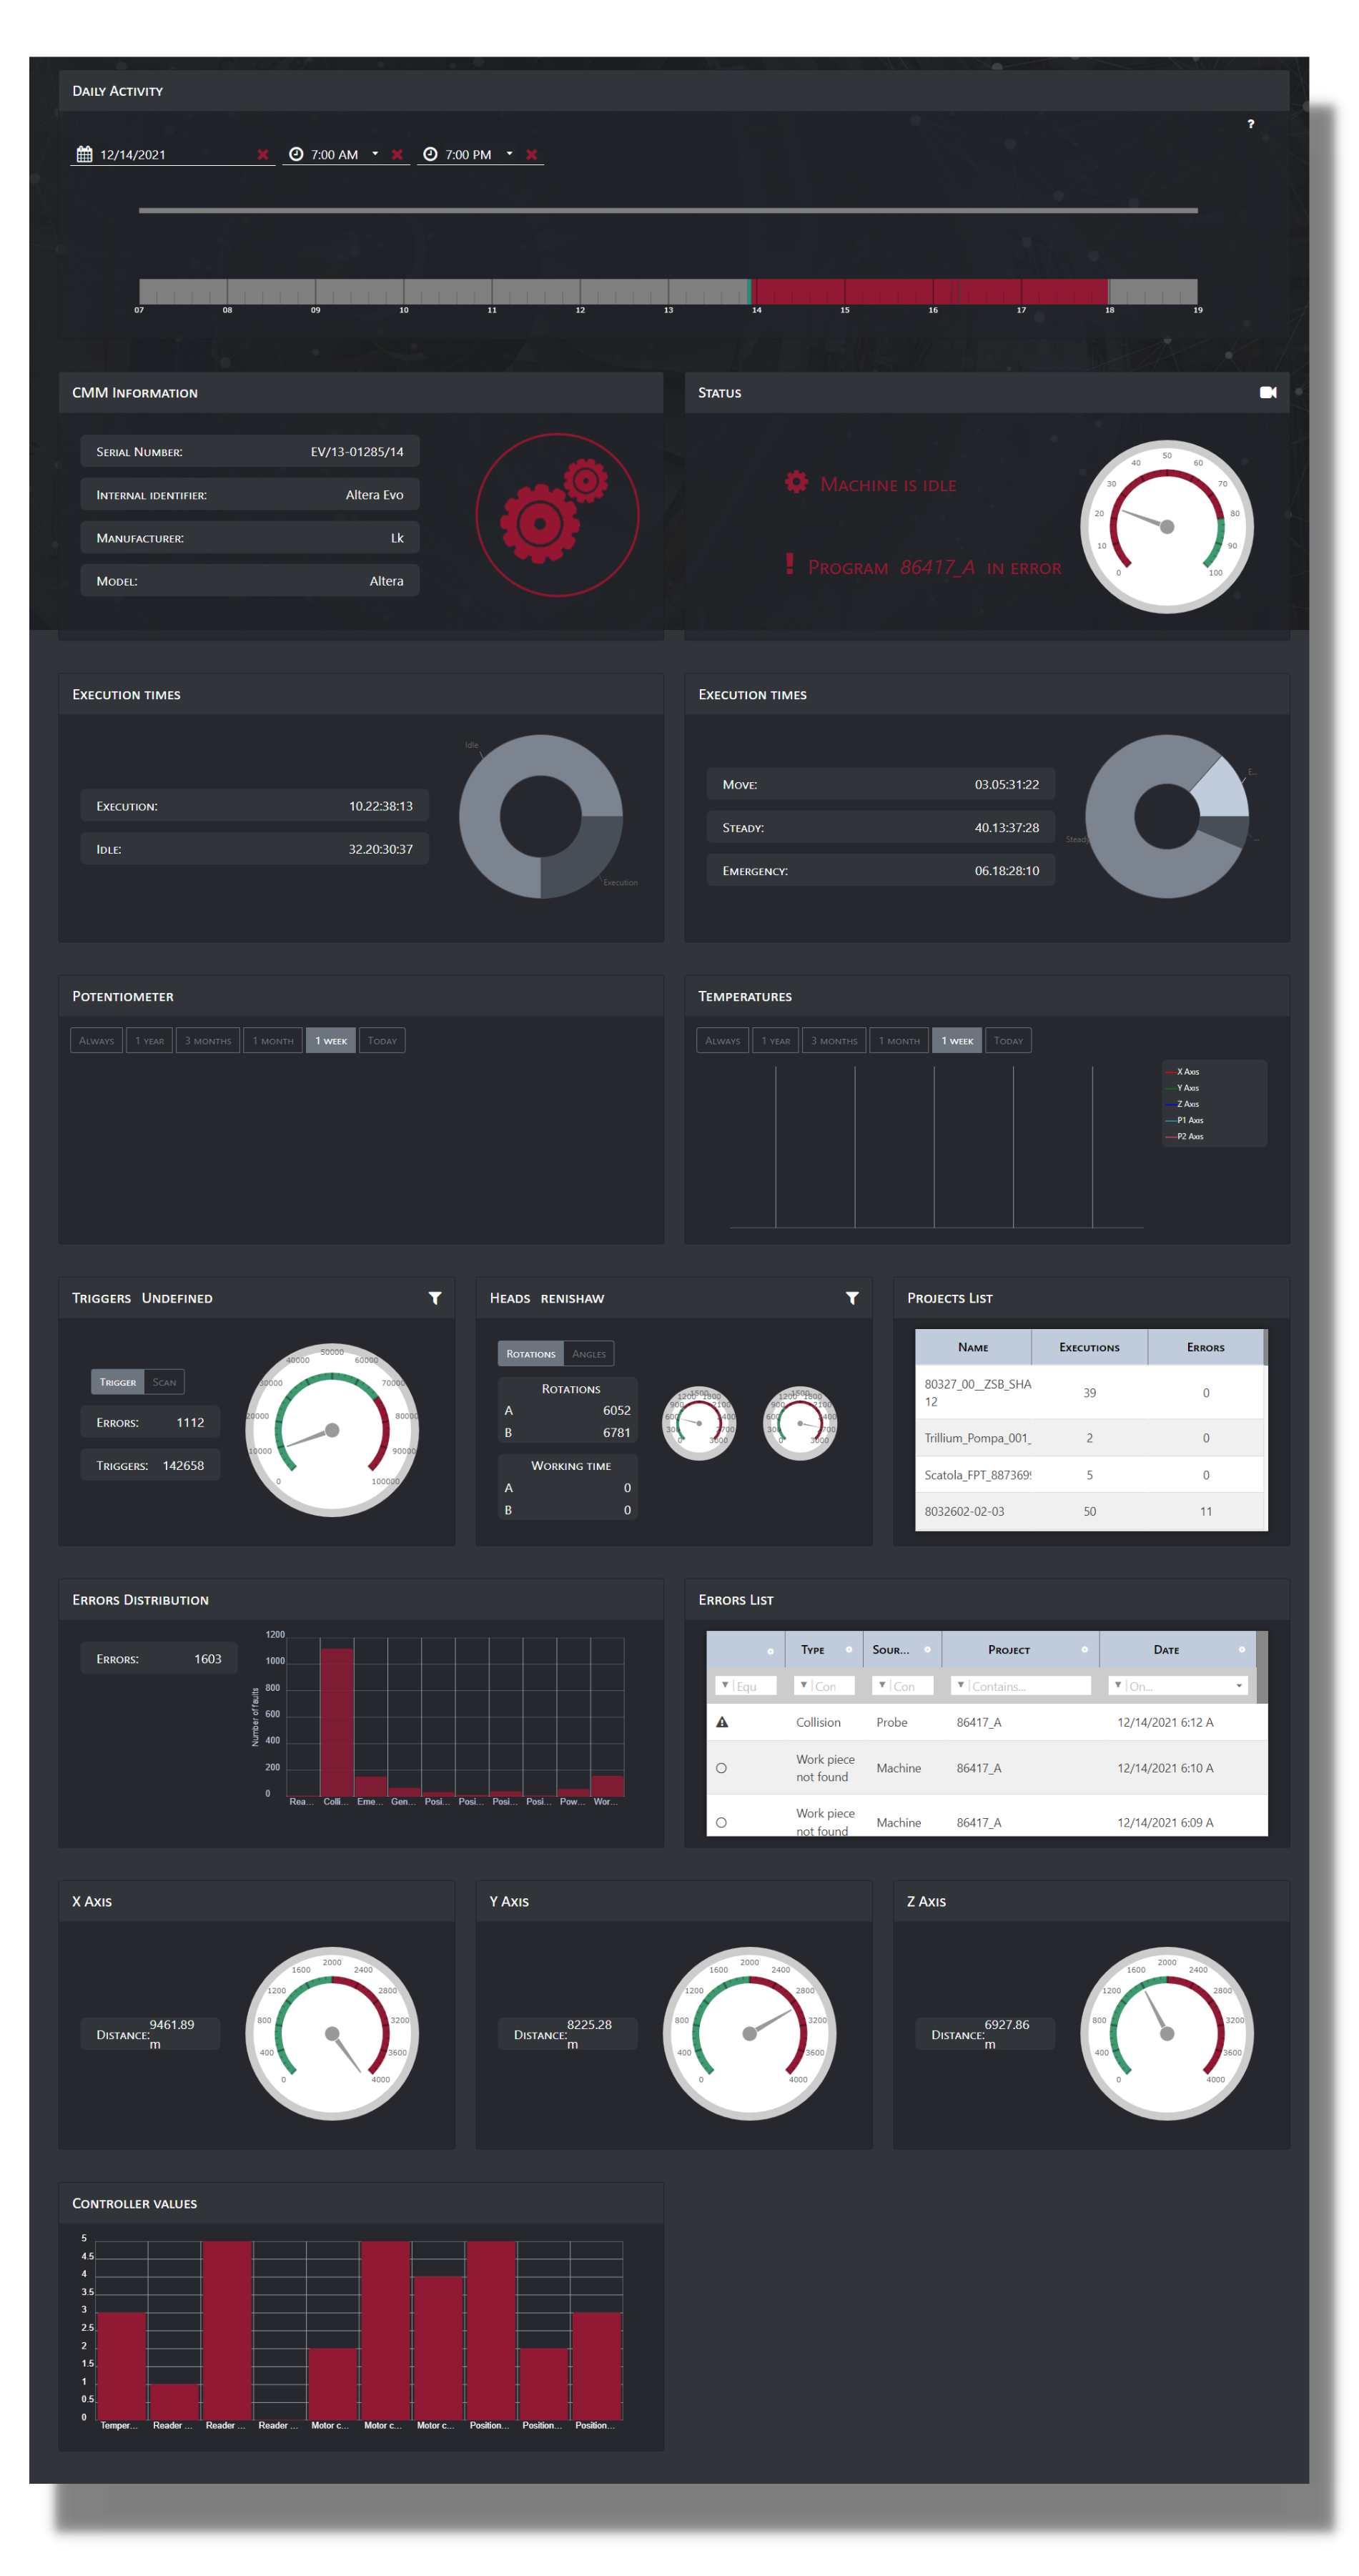Click the 12/14/2021 date input field
Image resolution: width=1359 pixels, height=2576 pixels.
pos(174,154)
